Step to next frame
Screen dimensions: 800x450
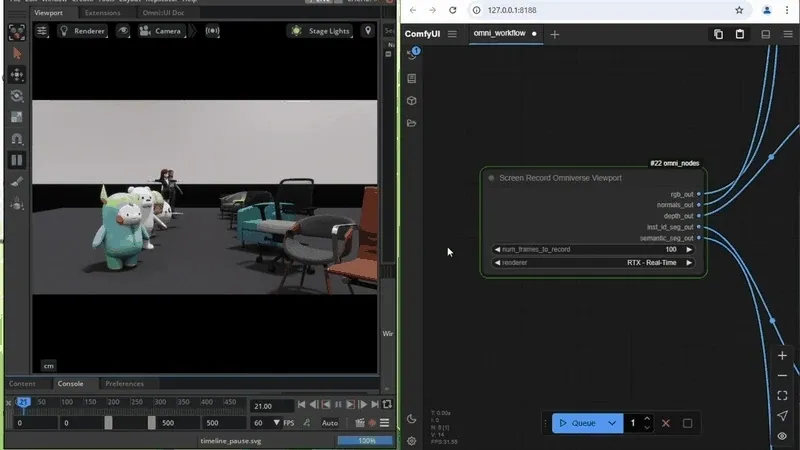pyautogui.click(x=363, y=405)
